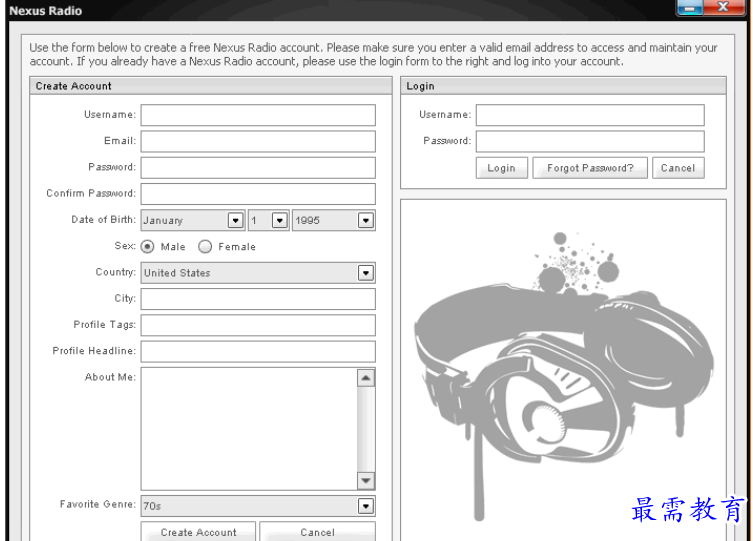
Task: Click inside the About Me text area
Action: tap(249, 429)
